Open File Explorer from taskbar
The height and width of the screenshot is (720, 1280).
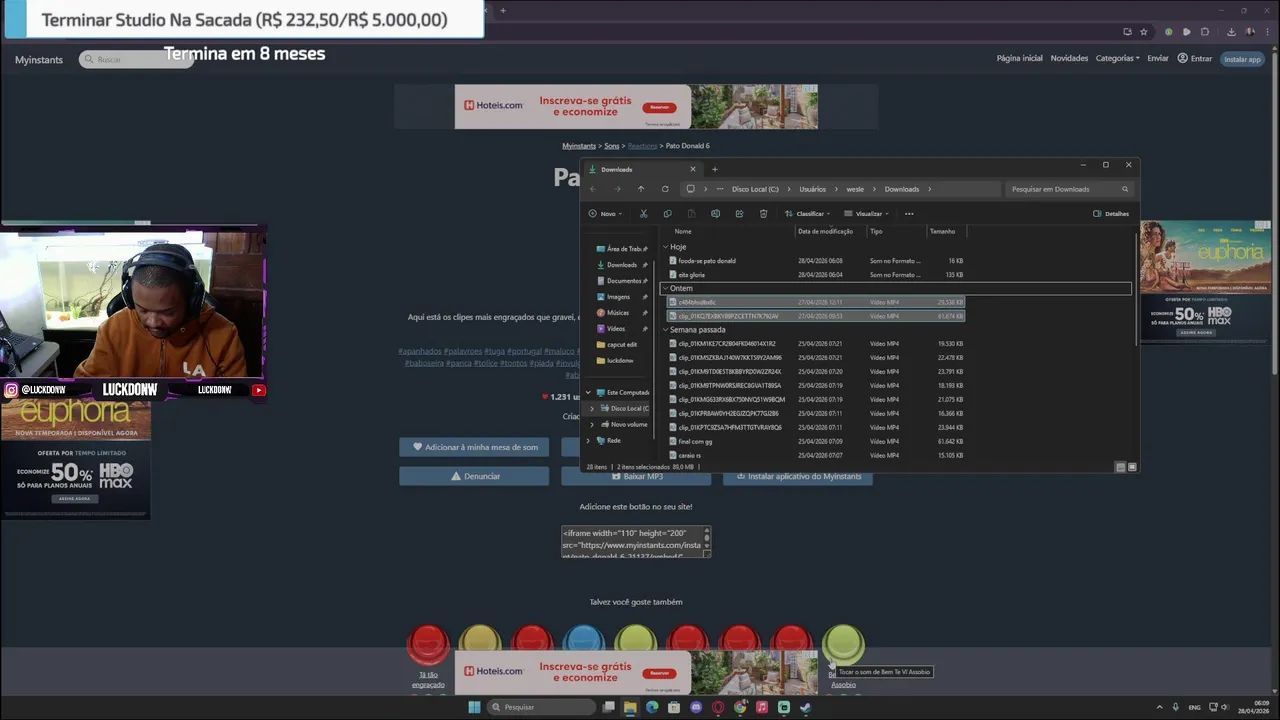pyautogui.click(x=630, y=707)
